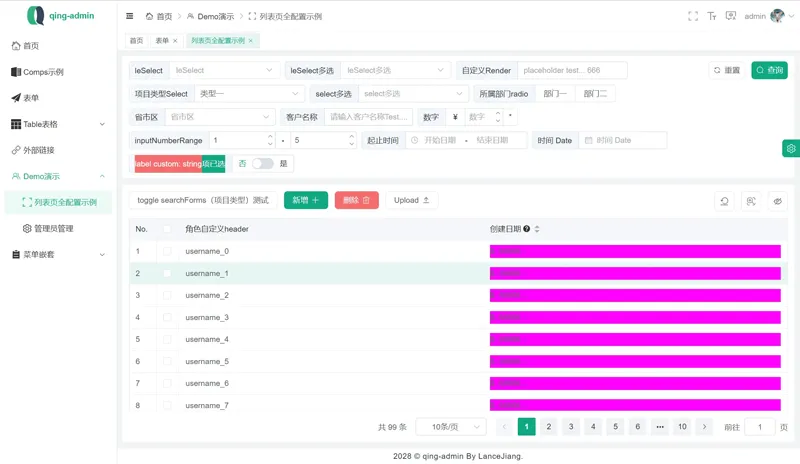This screenshot has width=800, height=464.
Task: Click the sort icon beside 创建日期
Action: coord(537,229)
